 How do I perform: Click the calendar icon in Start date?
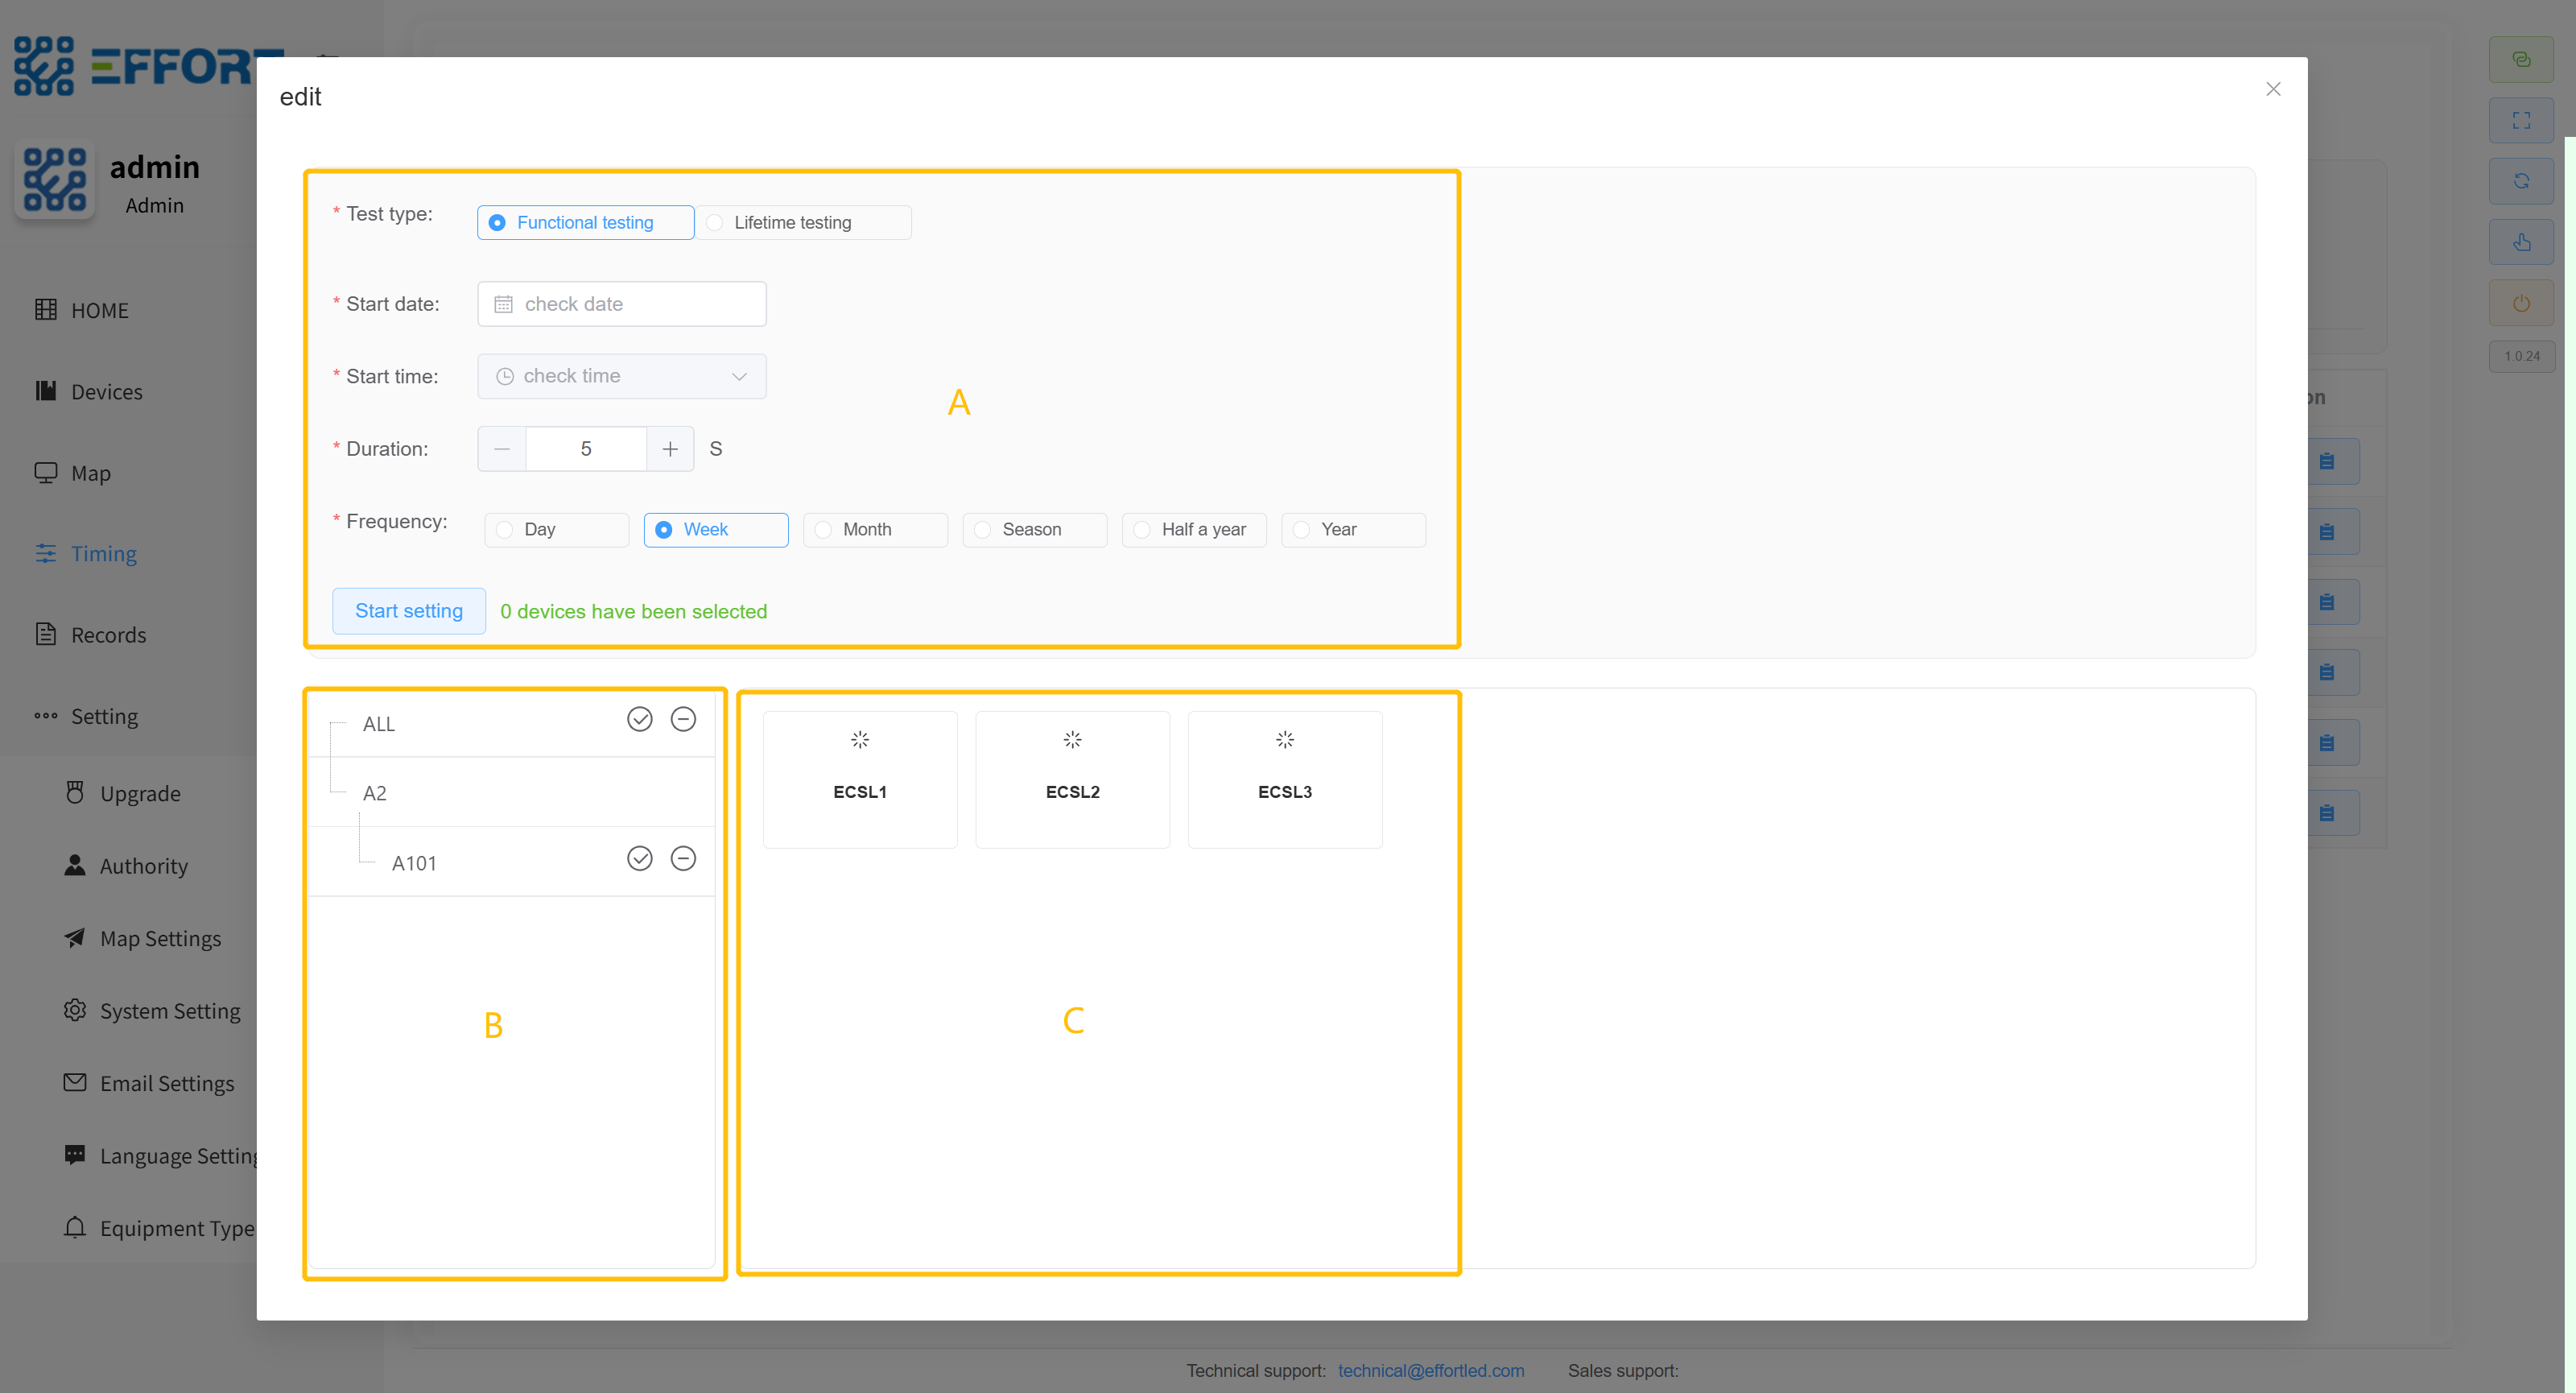[x=503, y=304]
